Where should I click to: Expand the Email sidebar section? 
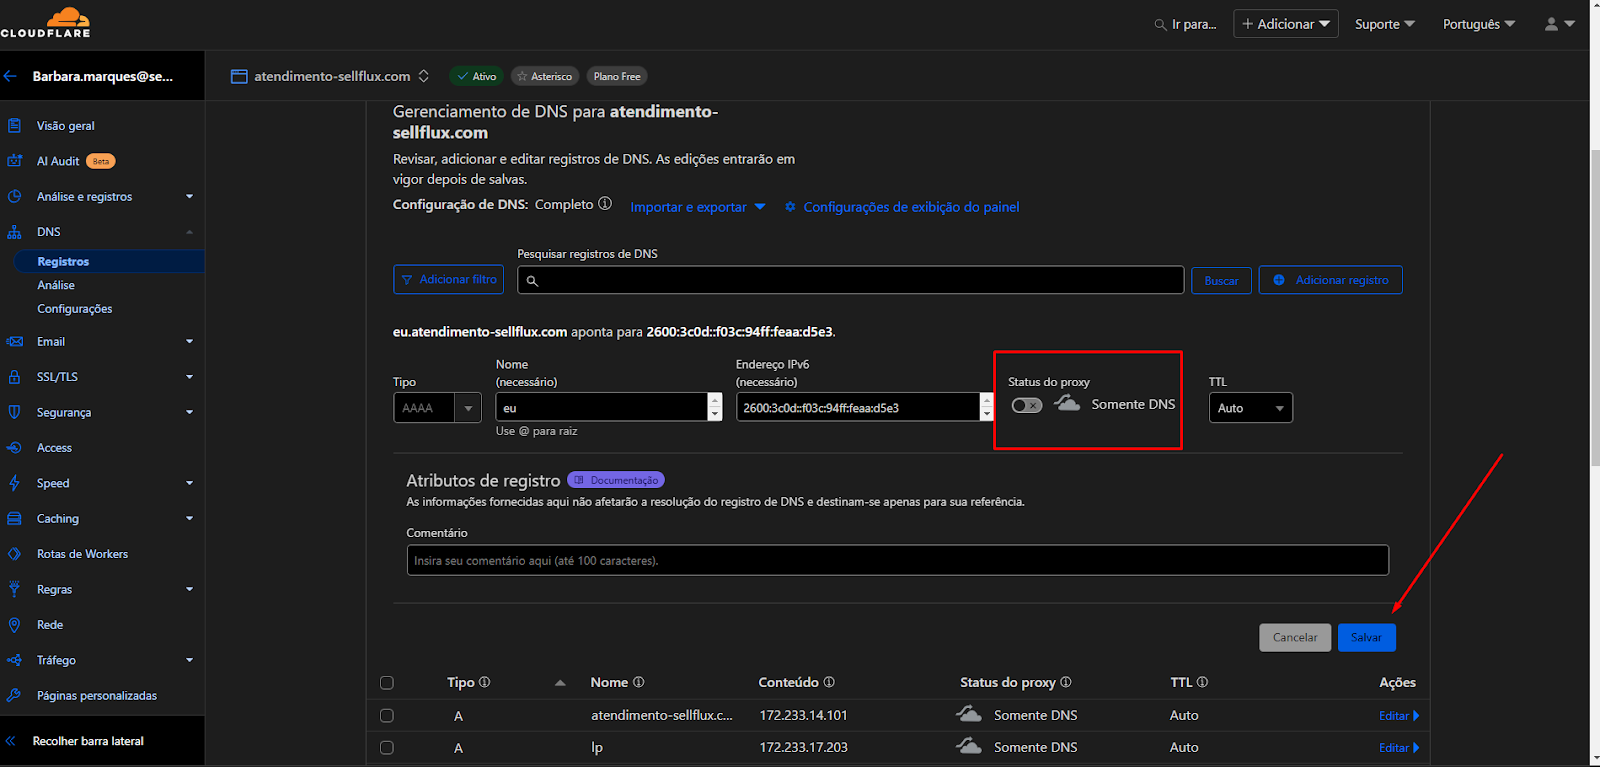pyautogui.click(x=189, y=342)
